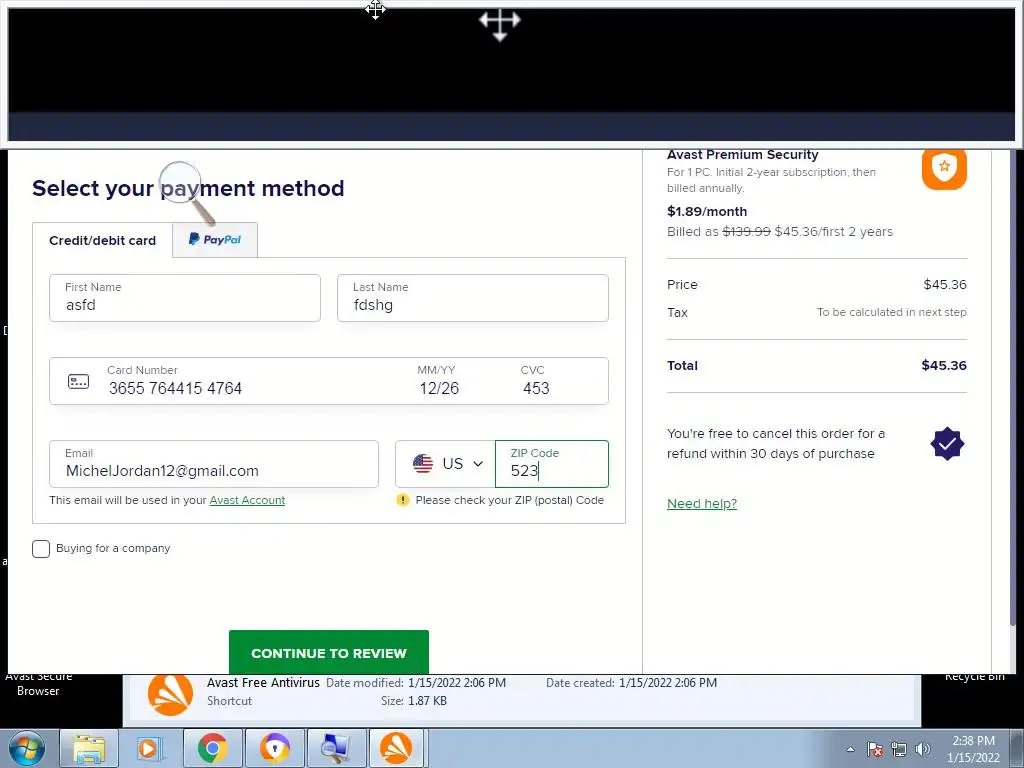
Task: Open the volume speaker tray icon
Action: pos(923,749)
